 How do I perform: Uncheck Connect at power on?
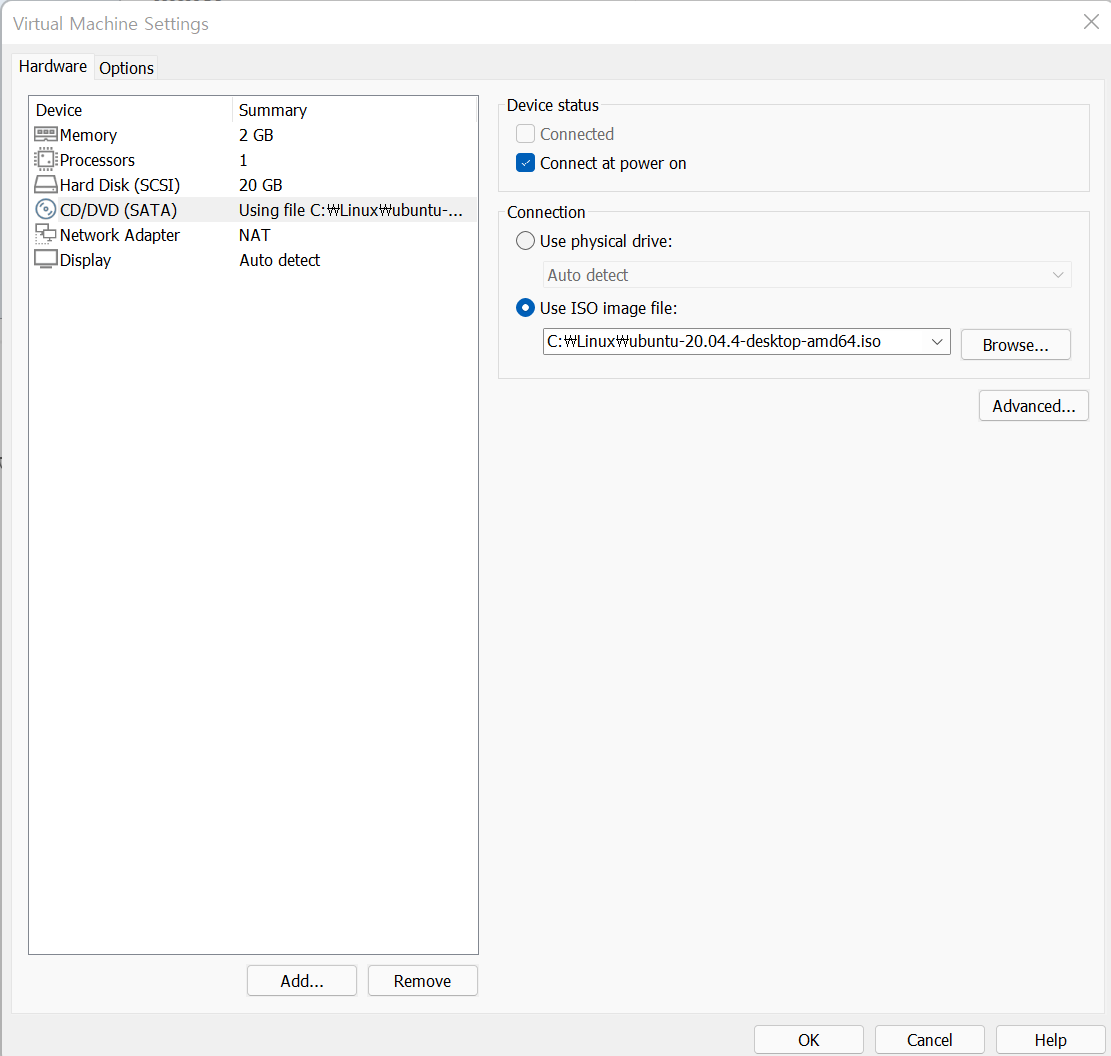pyautogui.click(x=525, y=163)
